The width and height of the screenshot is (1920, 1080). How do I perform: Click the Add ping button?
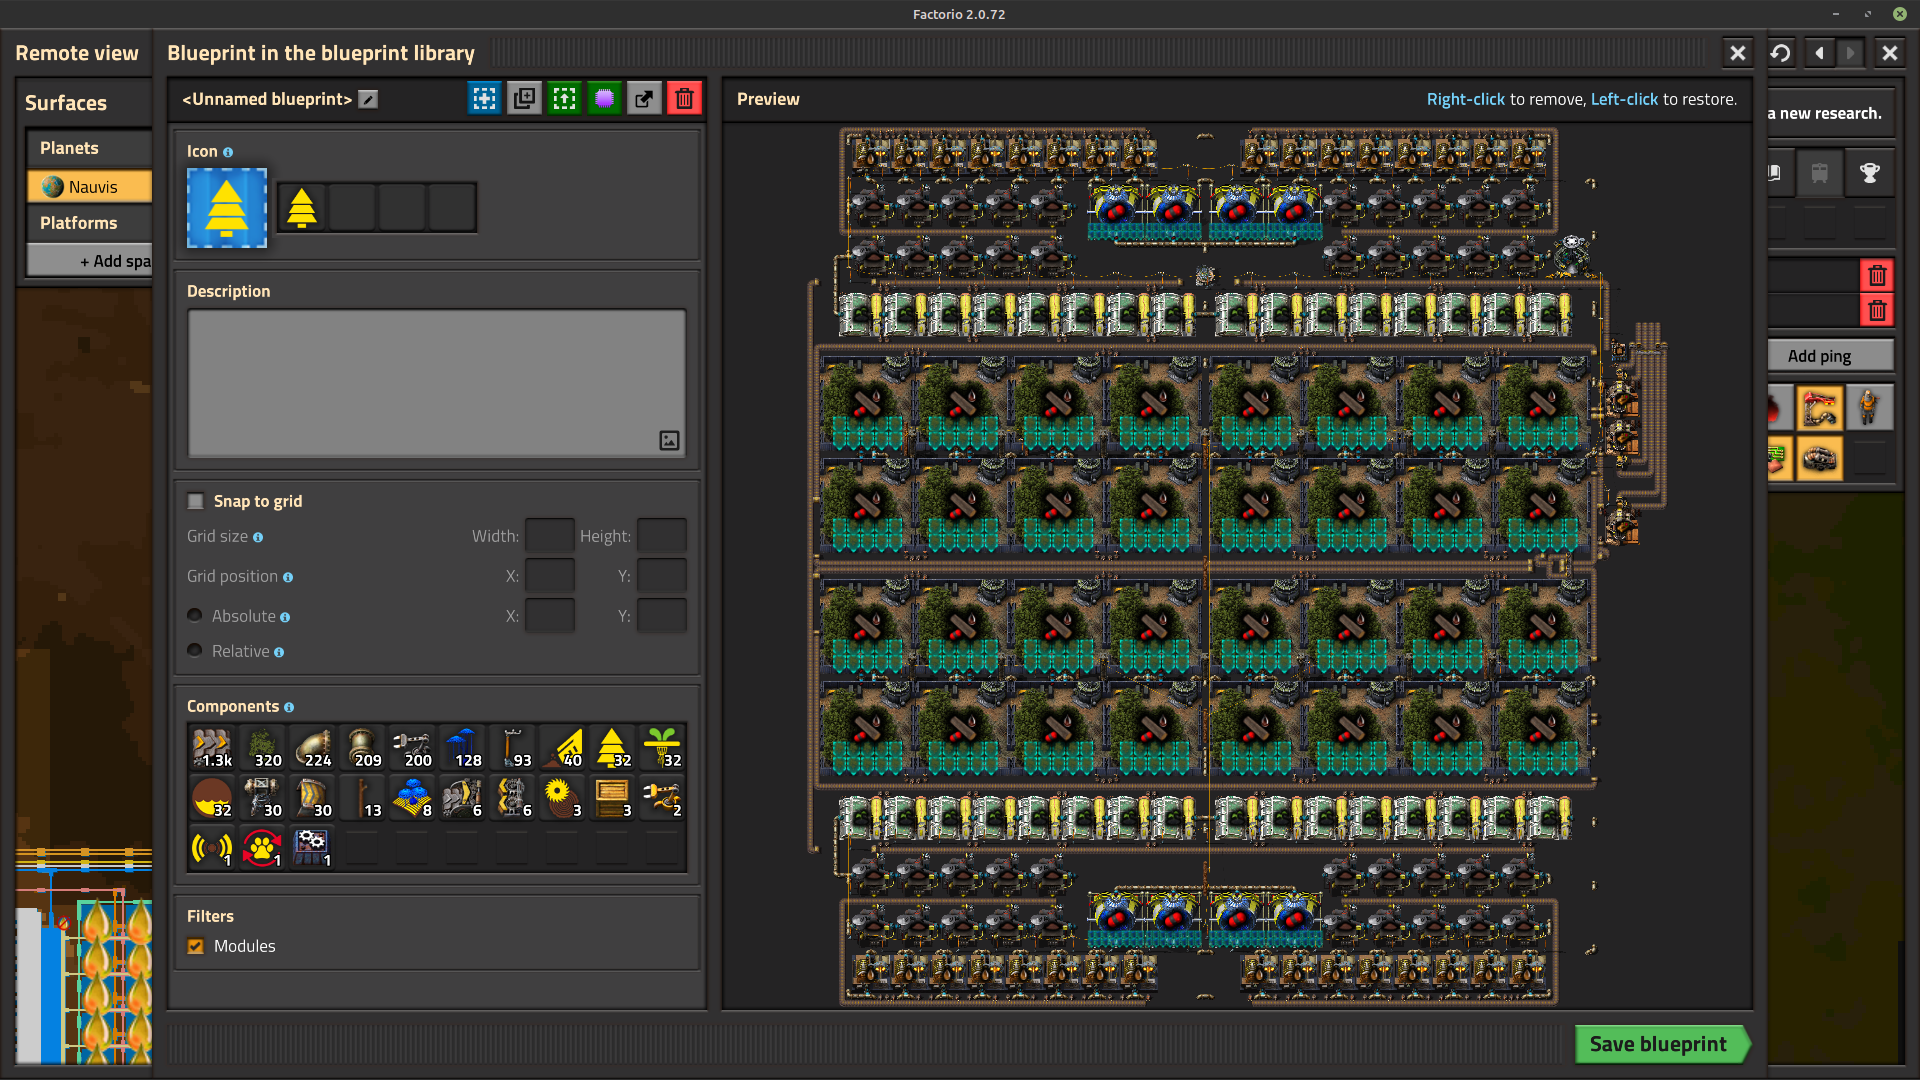[1819, 356]
